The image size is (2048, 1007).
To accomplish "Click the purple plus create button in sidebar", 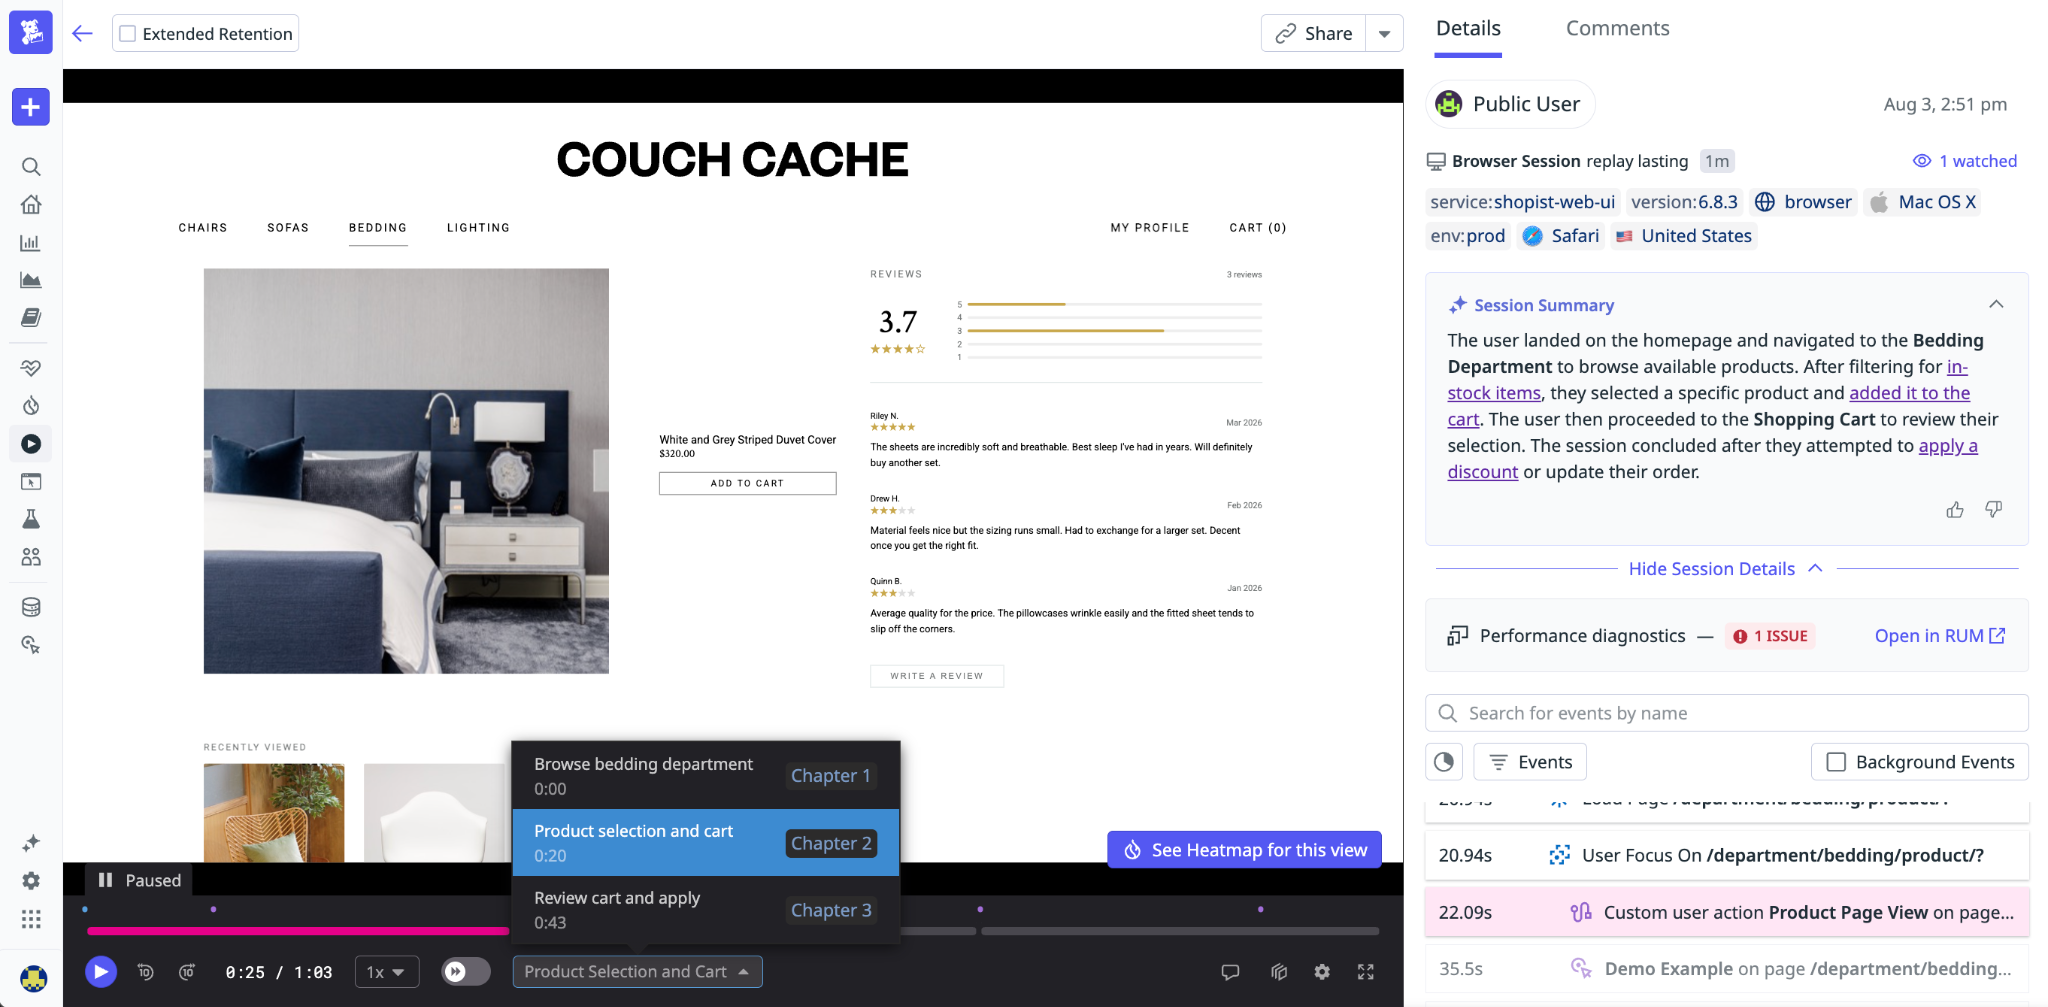I will pyautogui.click(x=31, y=107).
